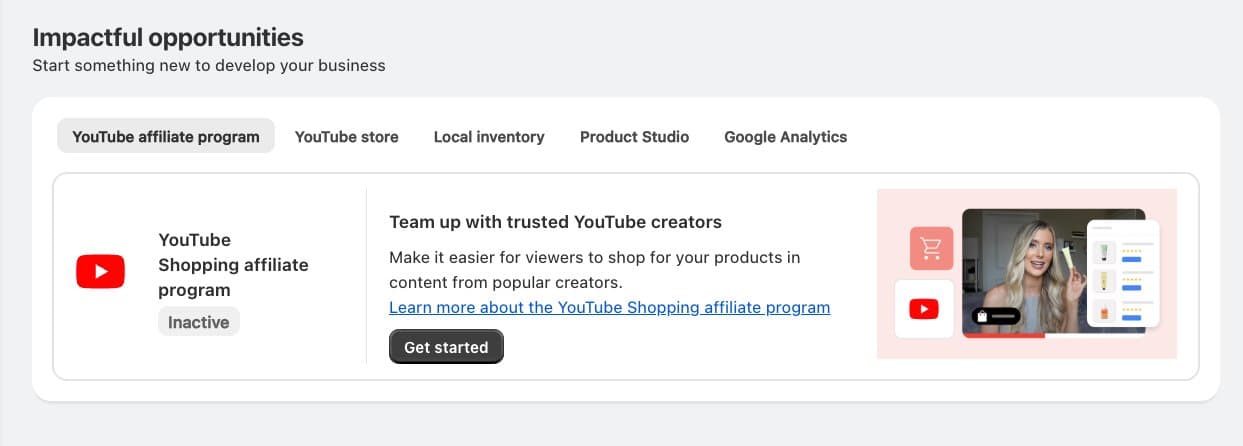
Task: Click the product list panel in promo image
Action: coord(1123,273)
